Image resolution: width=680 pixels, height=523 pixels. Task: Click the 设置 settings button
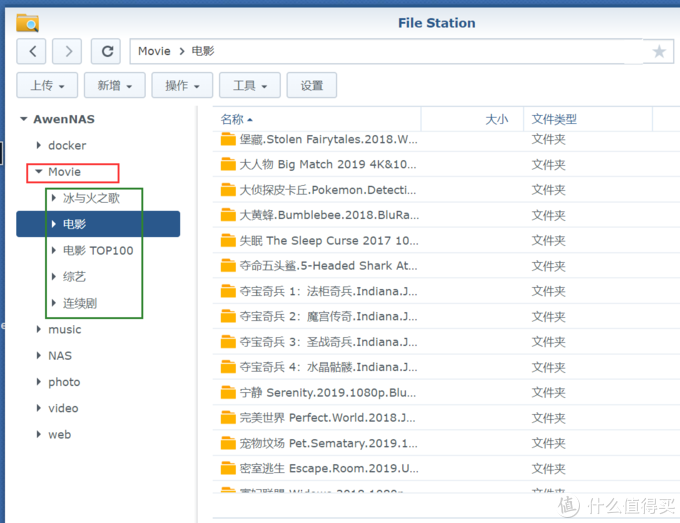312,86
